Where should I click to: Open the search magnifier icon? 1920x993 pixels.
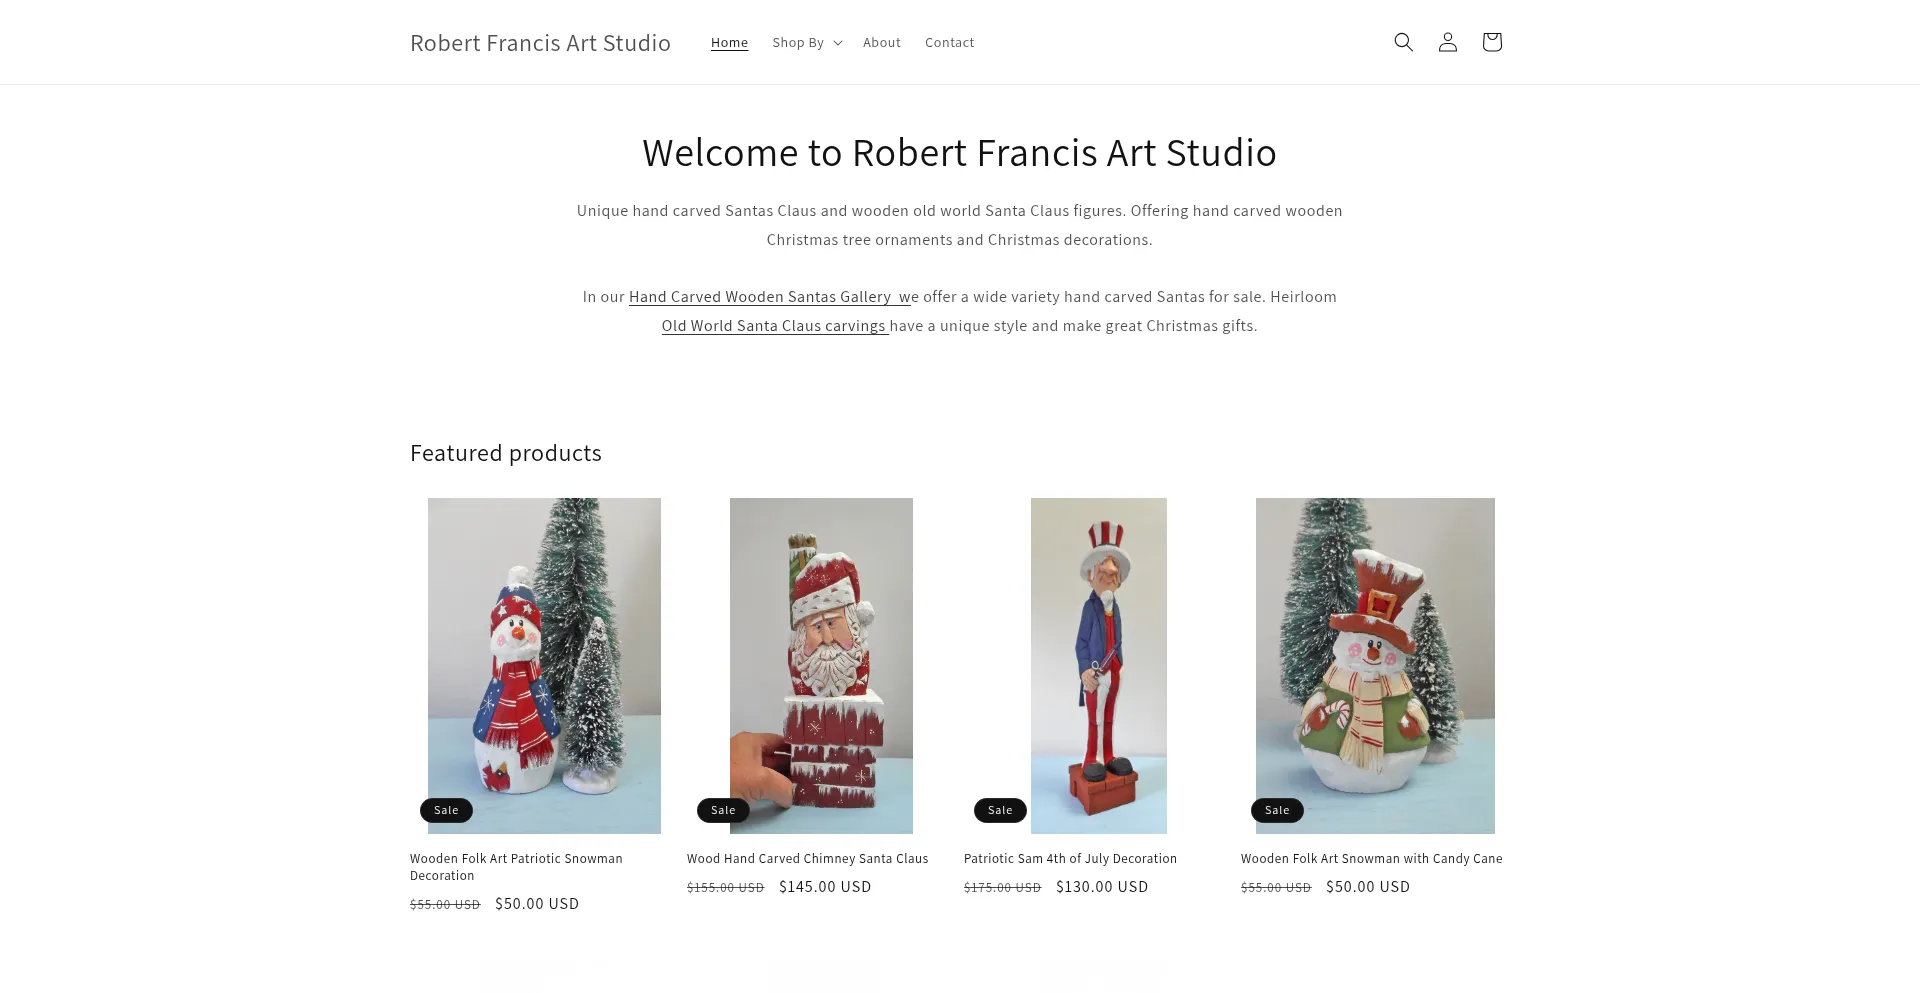[1403, 42]
